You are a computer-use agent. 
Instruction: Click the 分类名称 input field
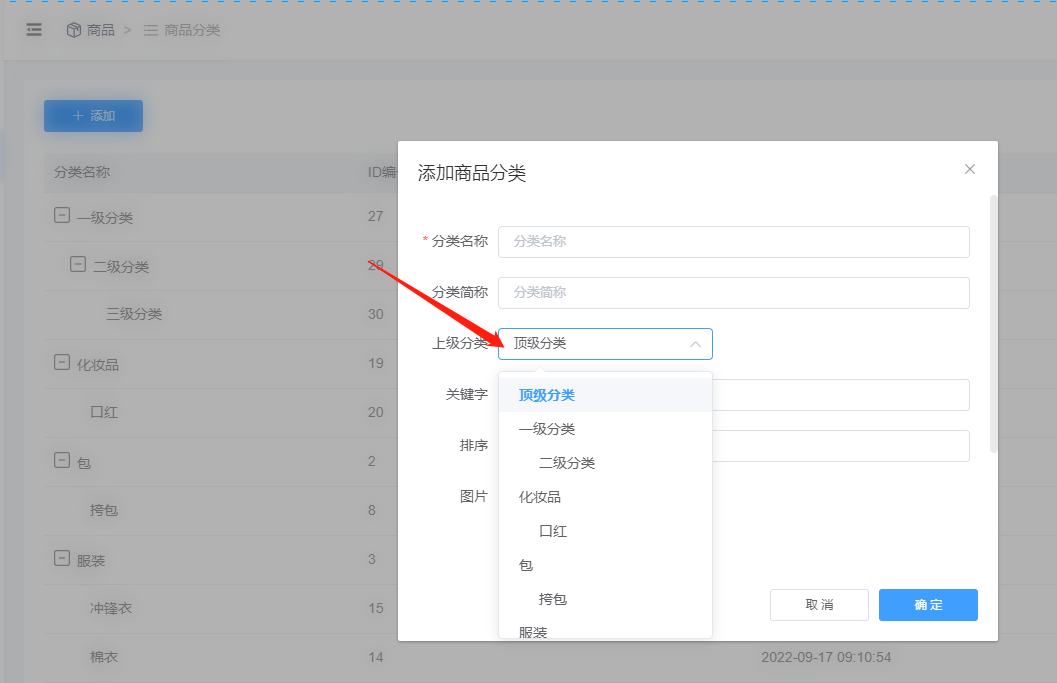click(733, 241)
